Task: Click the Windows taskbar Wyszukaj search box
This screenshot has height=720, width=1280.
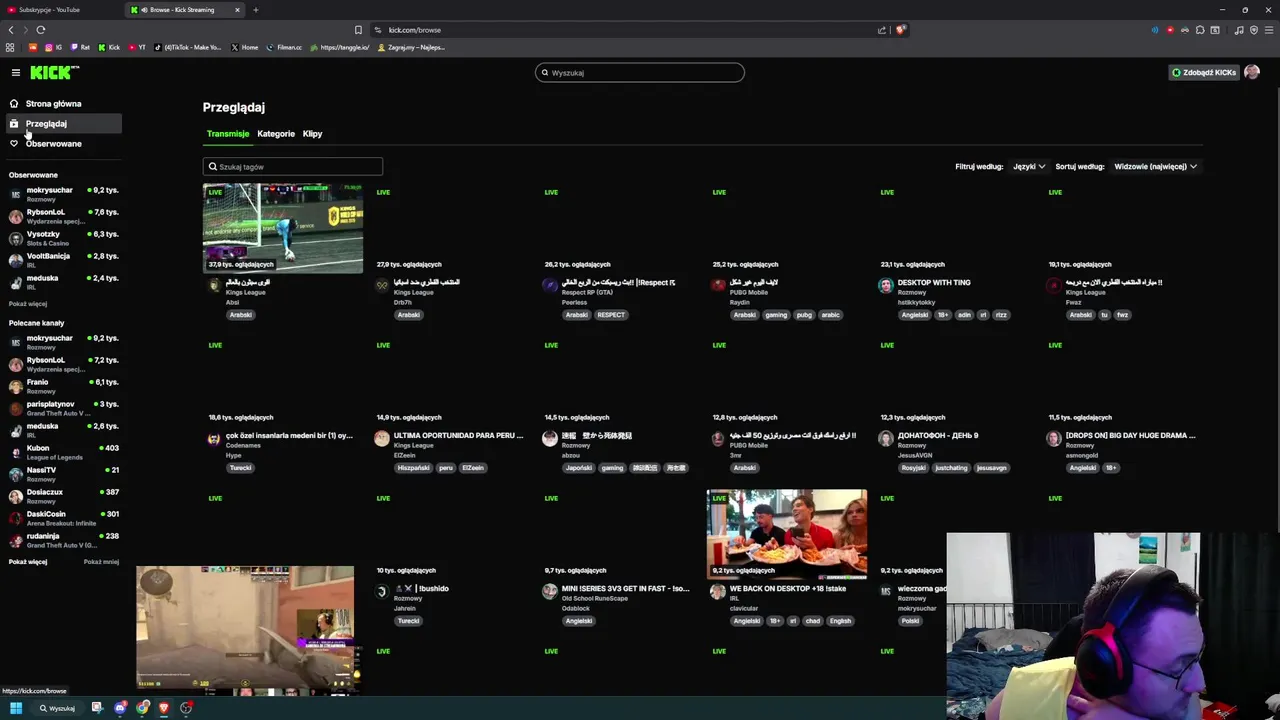Action: pos(57,708)
